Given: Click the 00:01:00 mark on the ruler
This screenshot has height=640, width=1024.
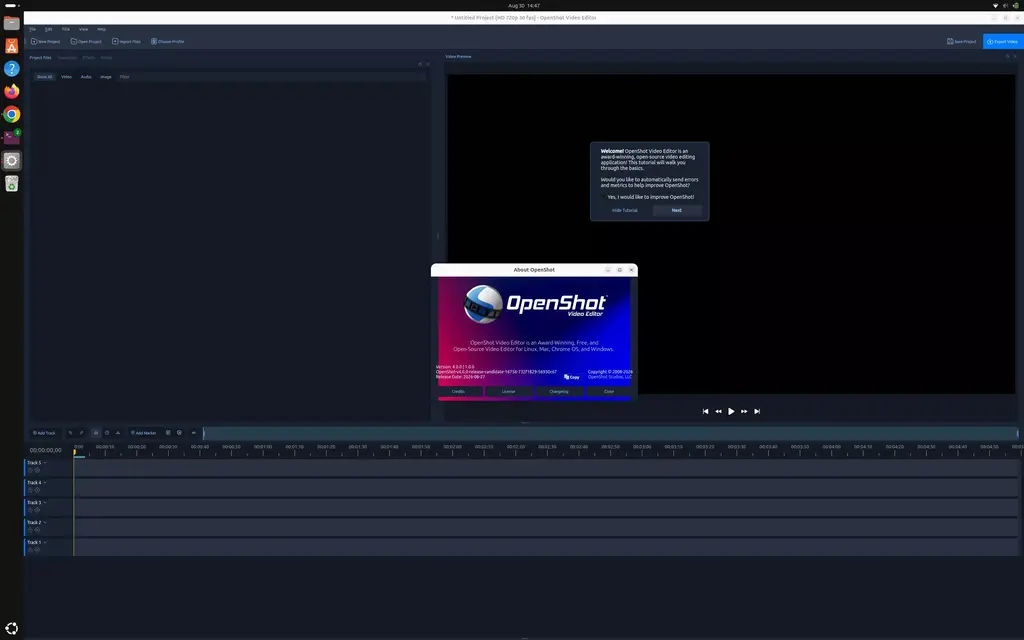Looking at the screenshot, I should 263,447.
